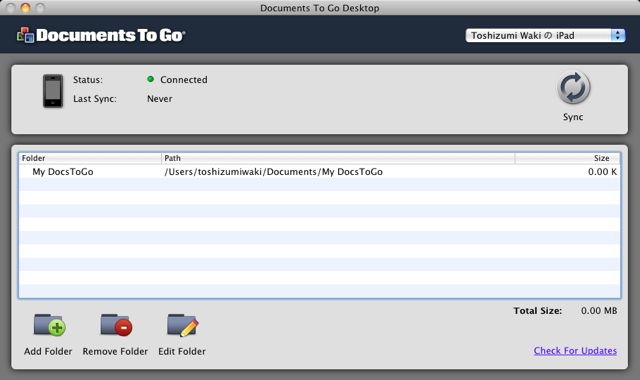
Task: Click the phone device icon
Action: [53, 91]
